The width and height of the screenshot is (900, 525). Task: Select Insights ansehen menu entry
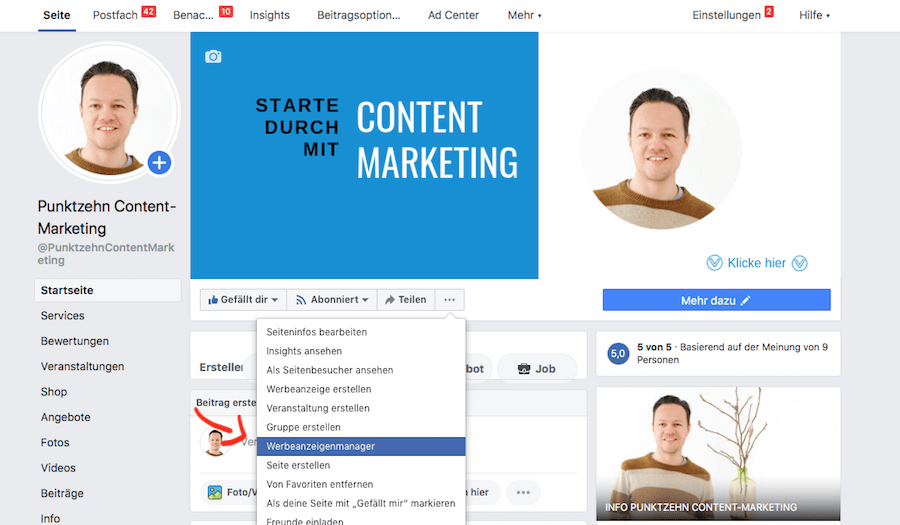click(361, 351)
